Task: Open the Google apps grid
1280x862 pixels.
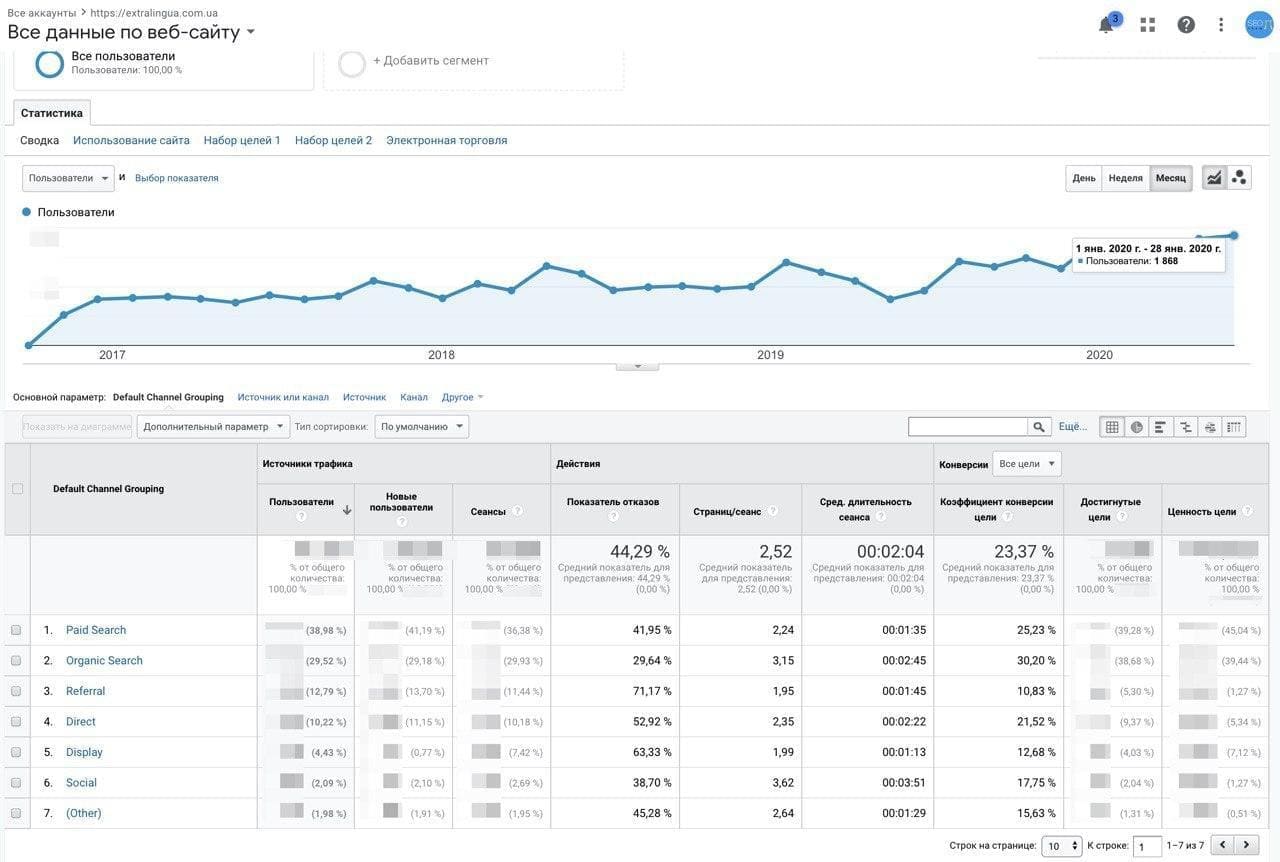Action: 1148,25
